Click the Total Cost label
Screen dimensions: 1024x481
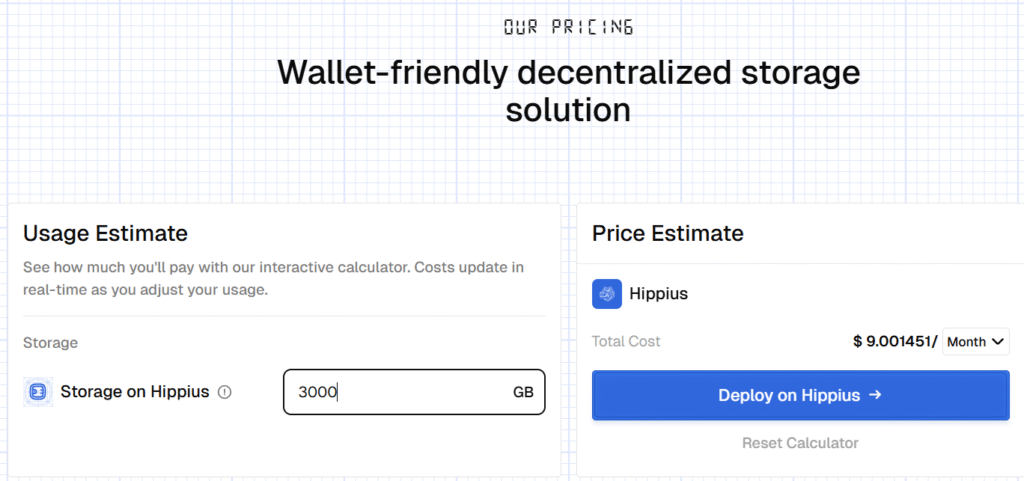tap(626, 341)
